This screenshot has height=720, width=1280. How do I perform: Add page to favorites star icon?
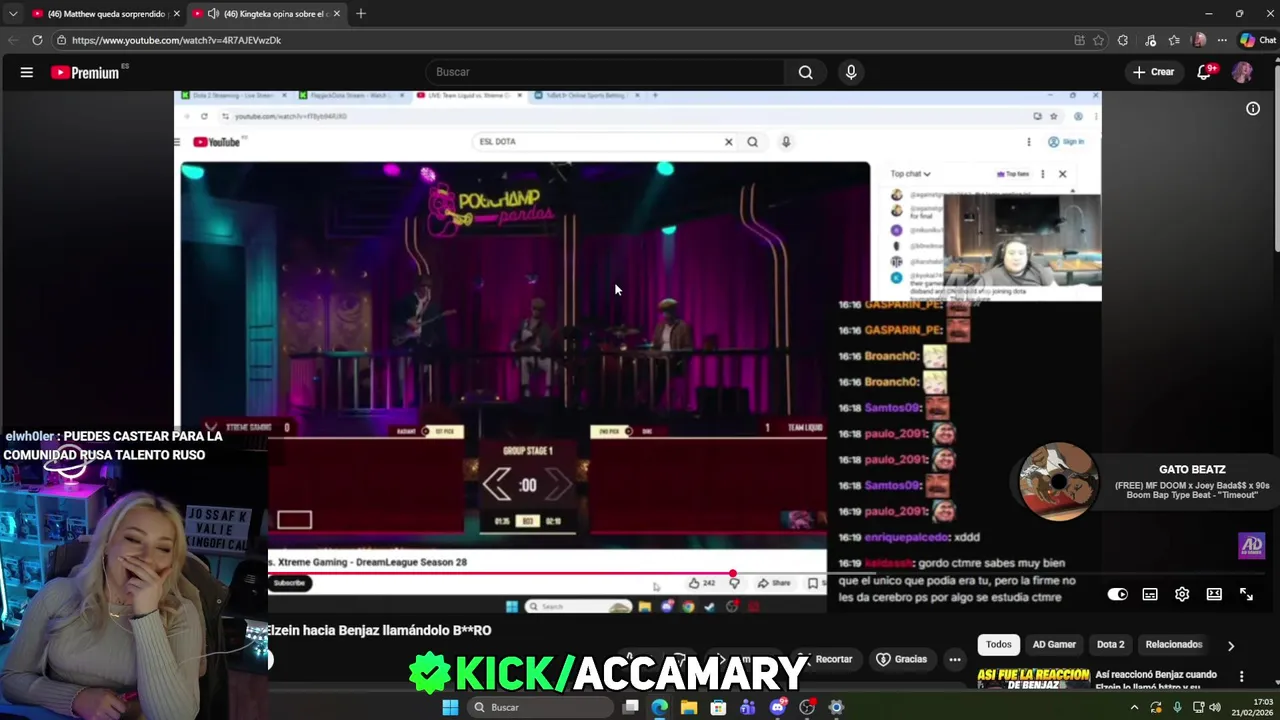[x=1098, y=40]
